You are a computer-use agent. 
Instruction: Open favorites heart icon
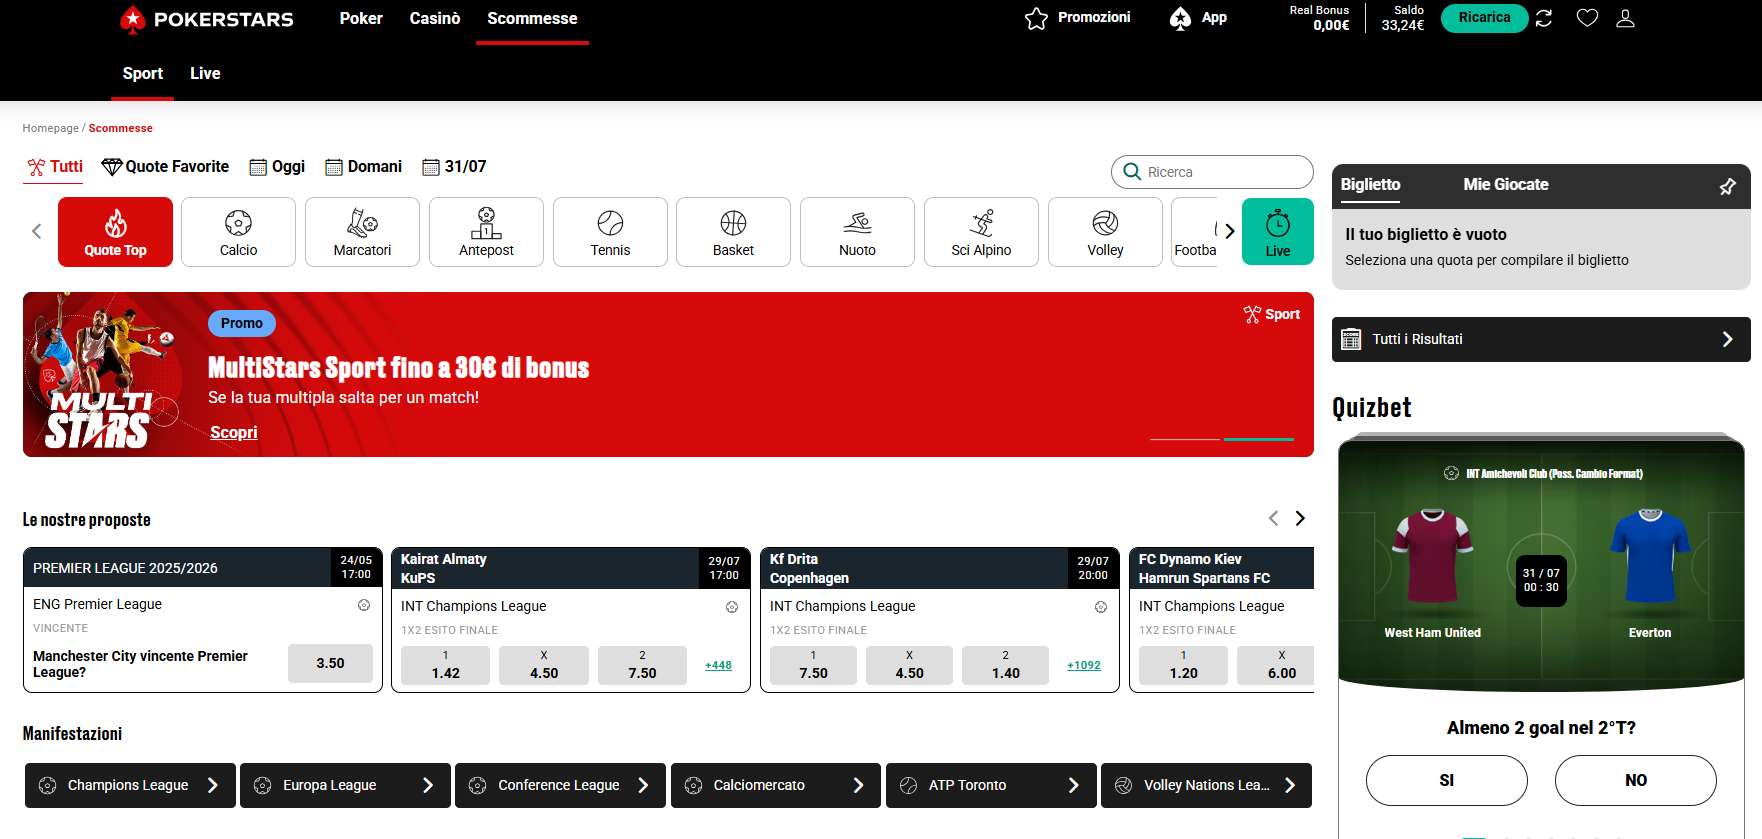point(1587,18)
